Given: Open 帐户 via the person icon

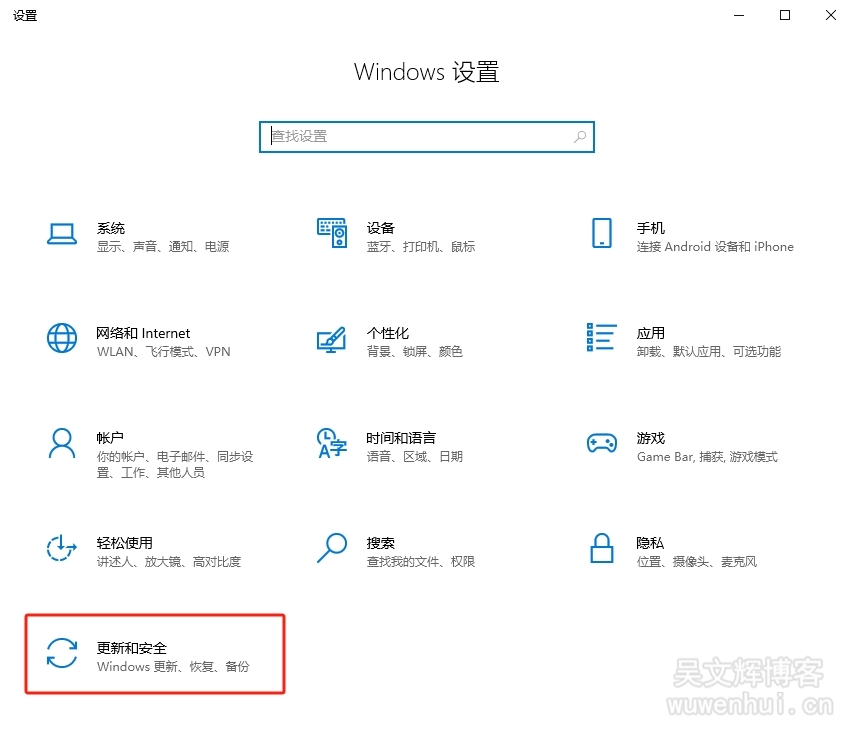Looking at the screenshot, I should pos(62,443).
